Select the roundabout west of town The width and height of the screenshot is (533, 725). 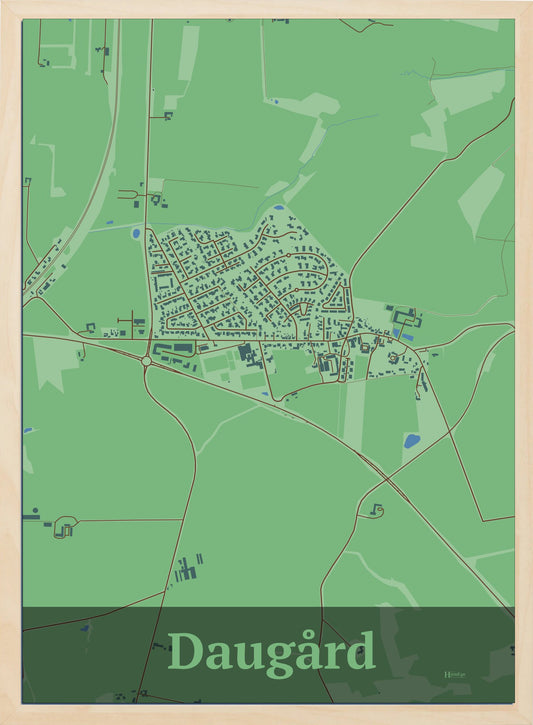pos(147,361)
